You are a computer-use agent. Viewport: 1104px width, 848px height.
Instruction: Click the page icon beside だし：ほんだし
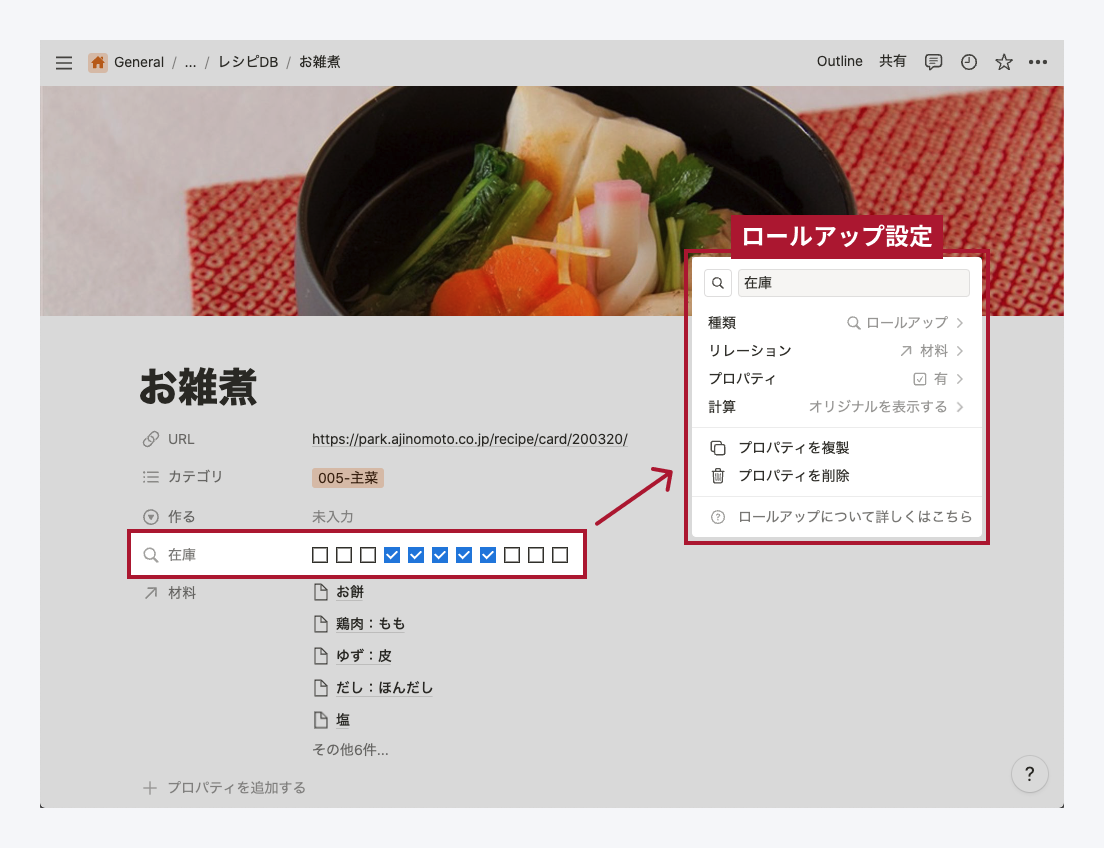[320, 687]
